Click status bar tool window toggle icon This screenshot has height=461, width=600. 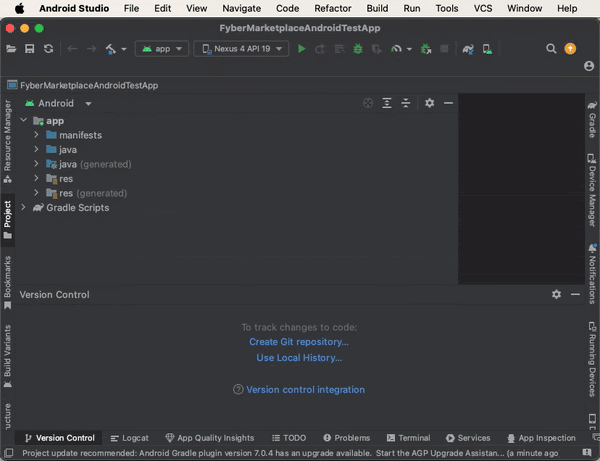point(9,453)
